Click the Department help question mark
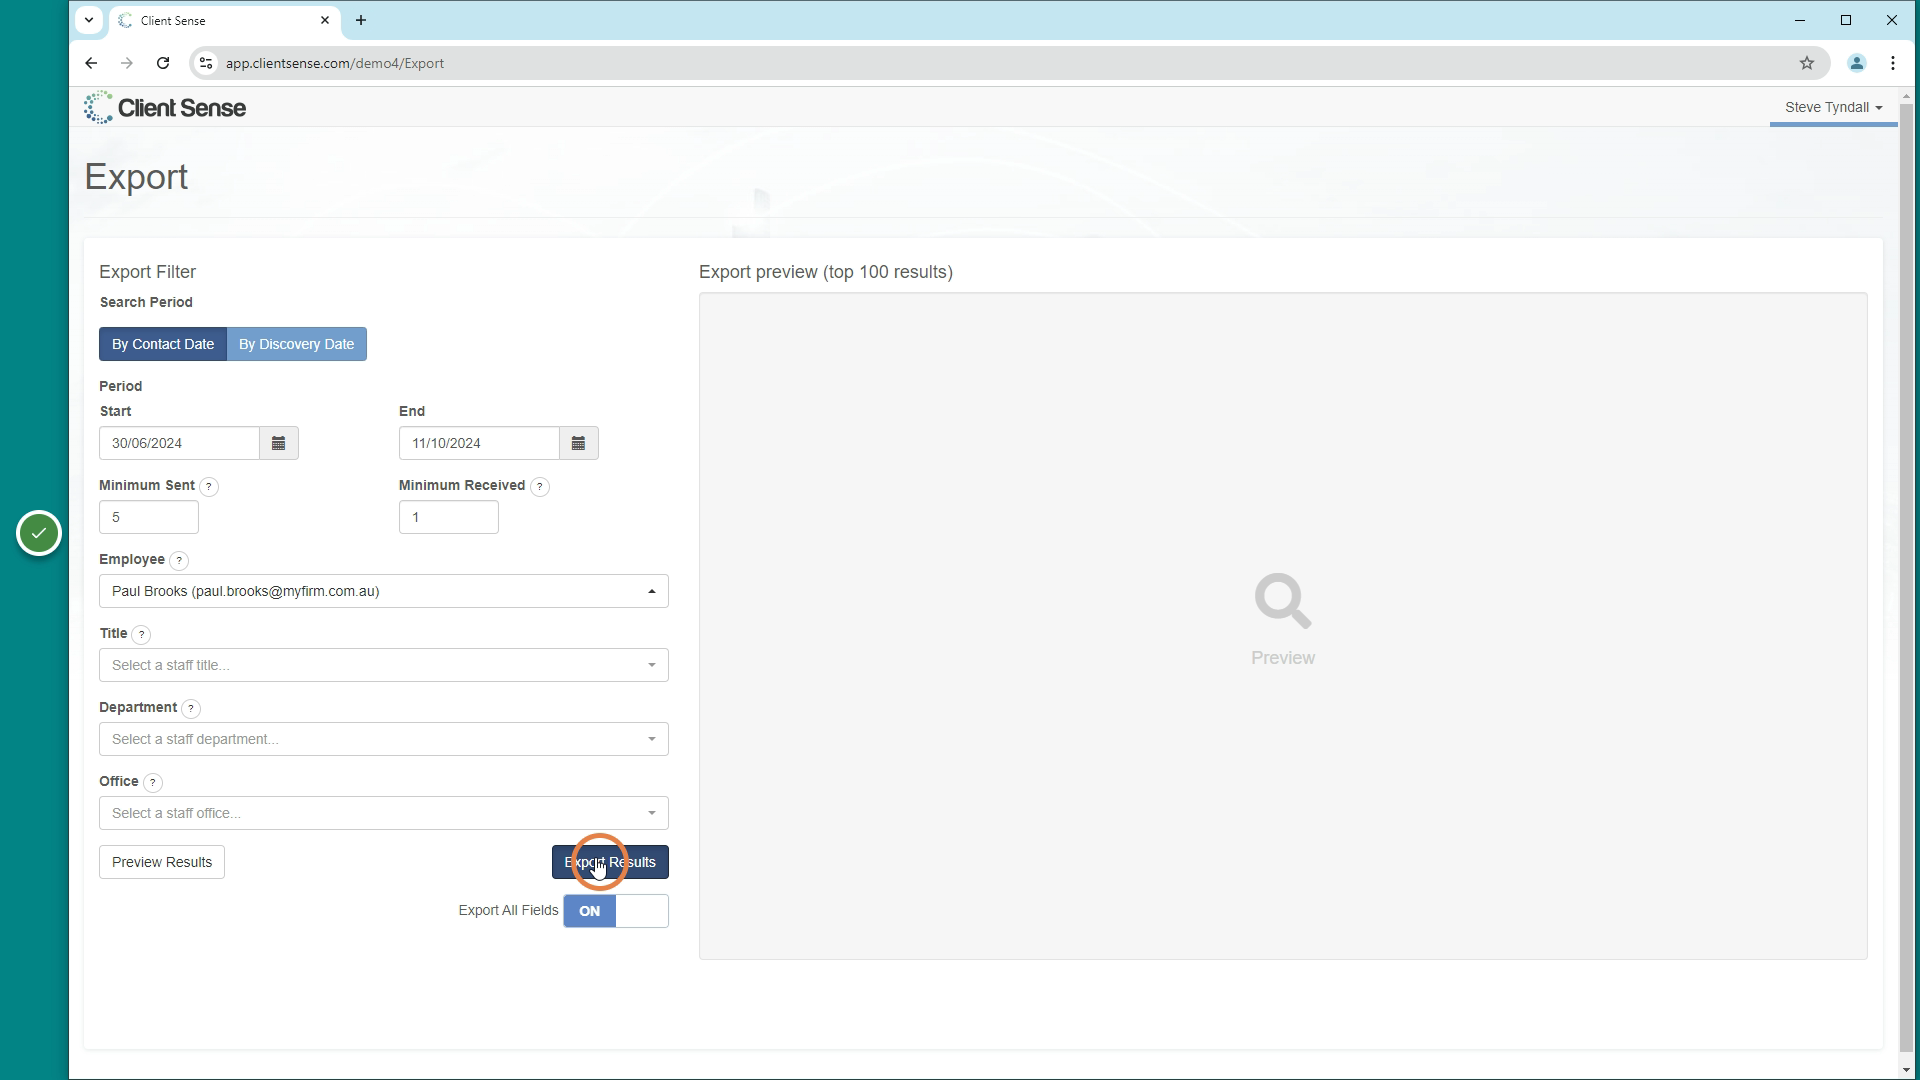 tap(191, 709)
